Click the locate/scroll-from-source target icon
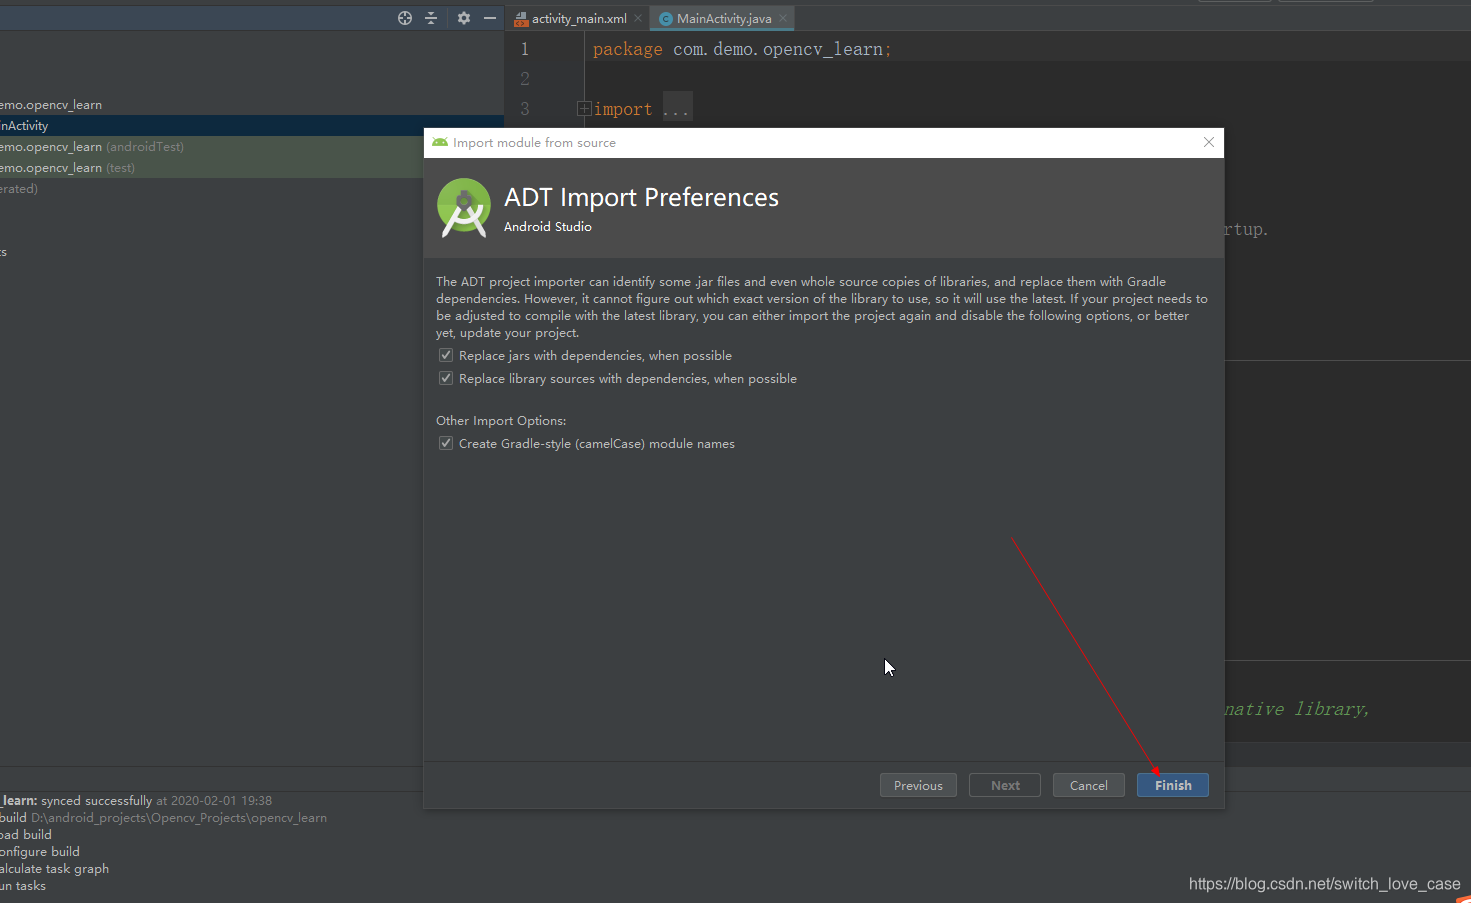 [405, 18]
